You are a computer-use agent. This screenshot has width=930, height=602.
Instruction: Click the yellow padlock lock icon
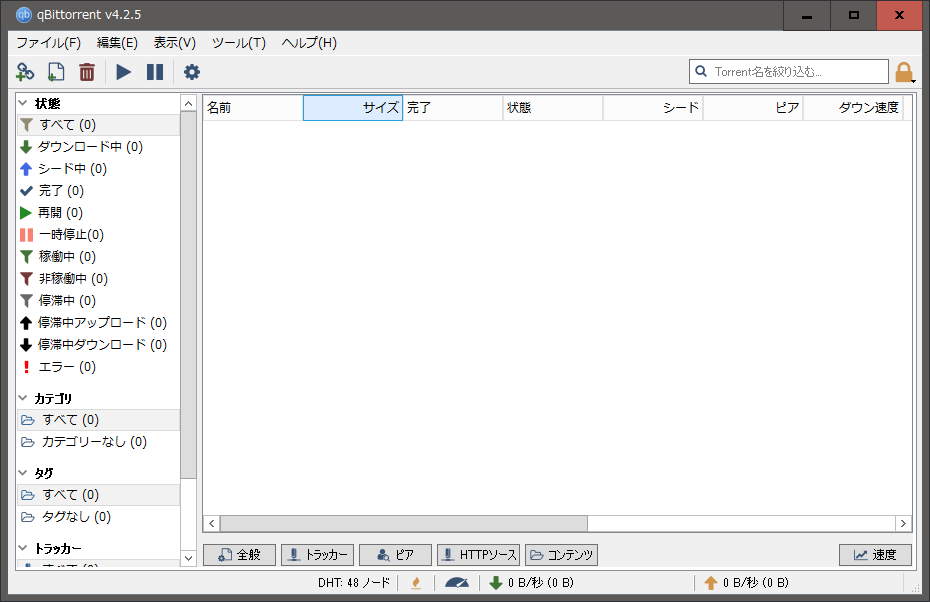(x=903, y=72)
